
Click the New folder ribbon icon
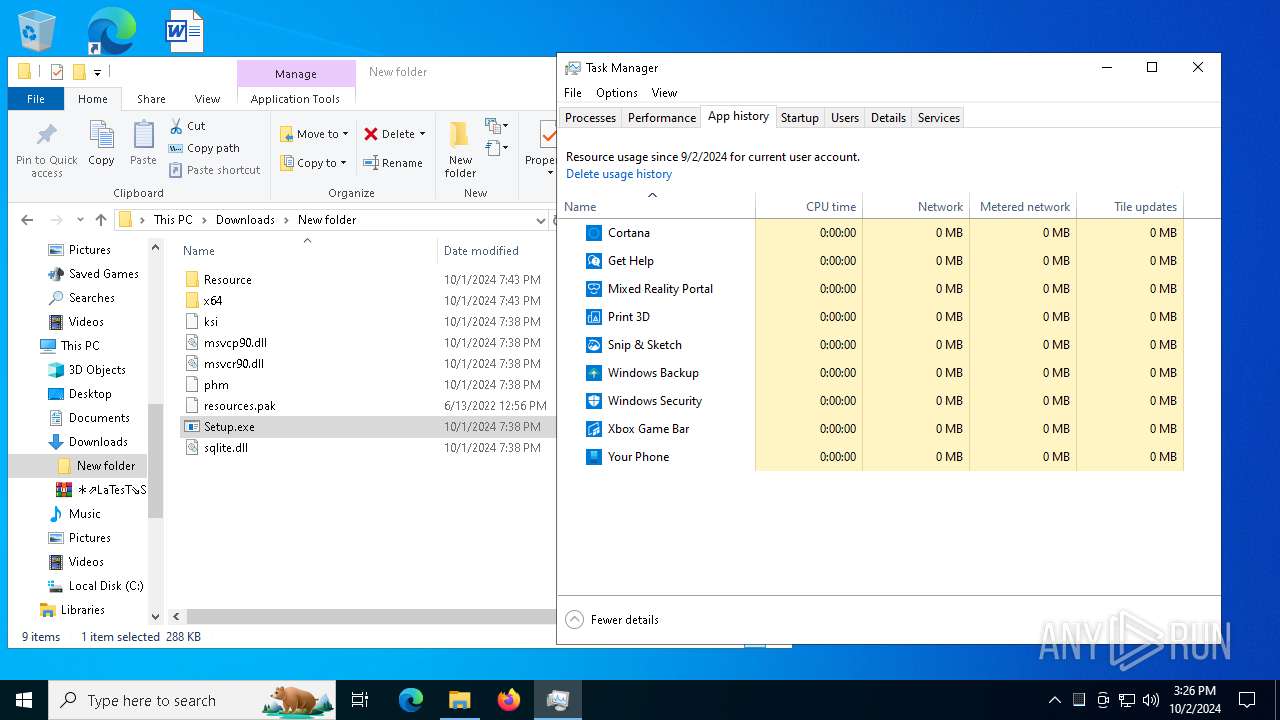(460, 135)
